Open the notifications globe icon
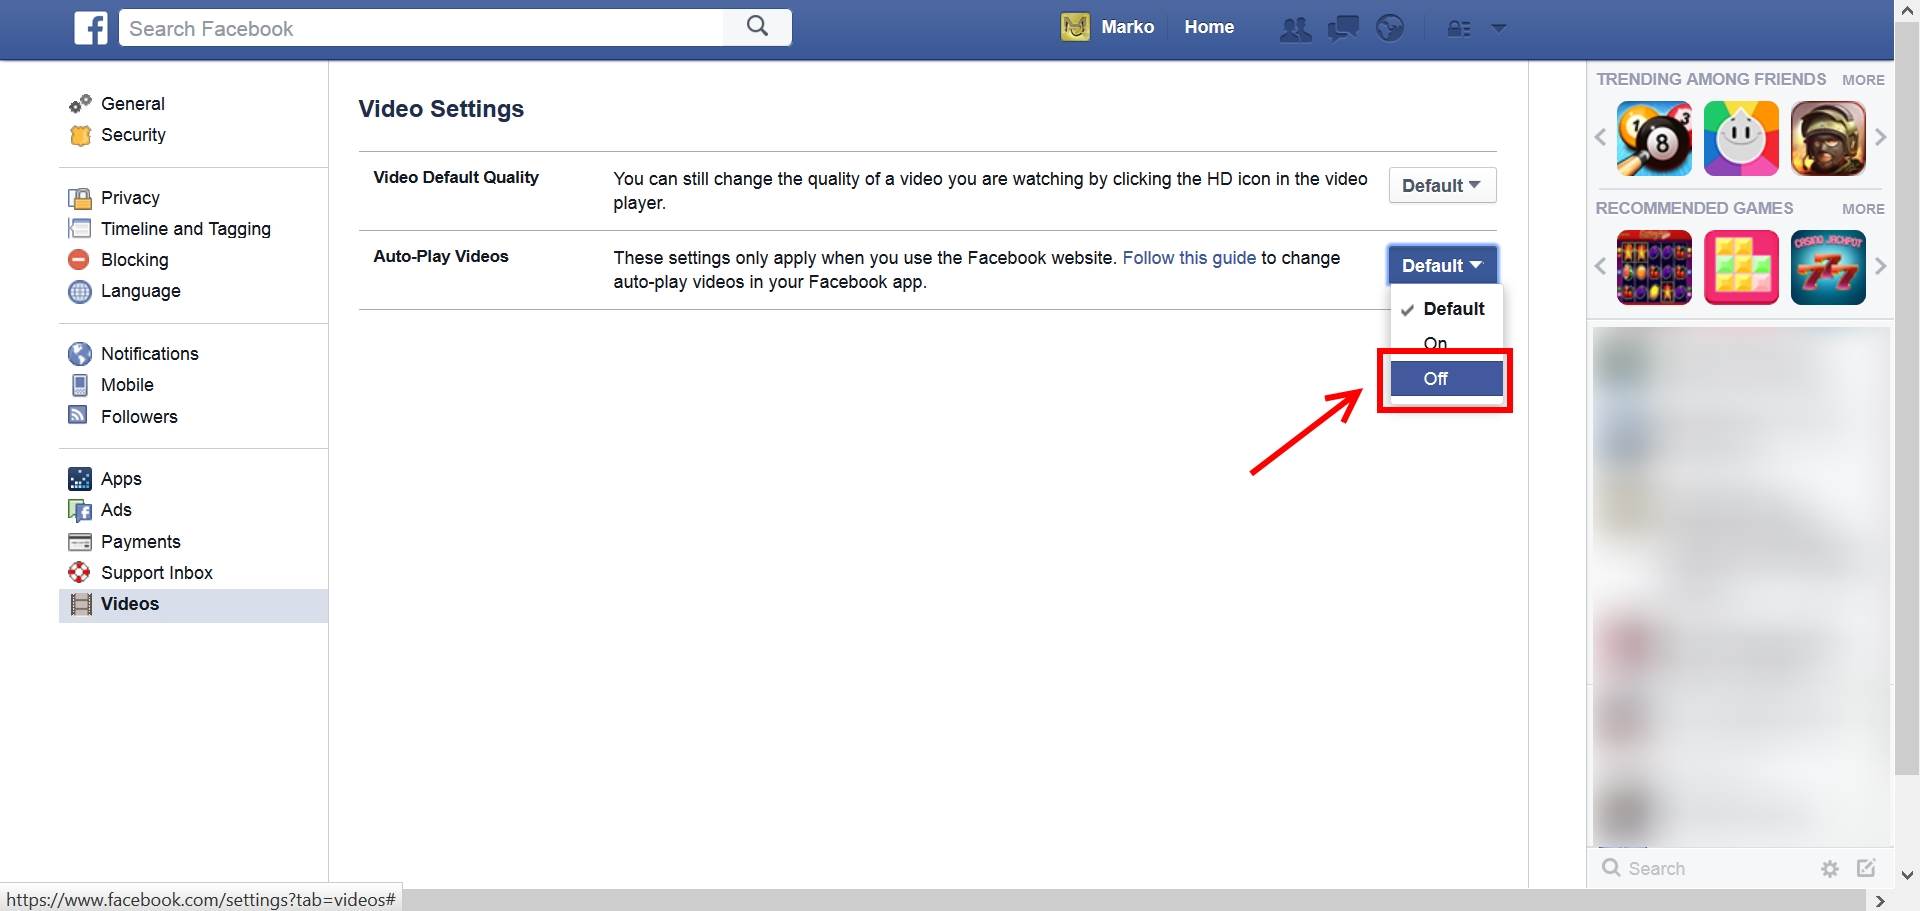The image size is (1920, 911). [1389, 28]
